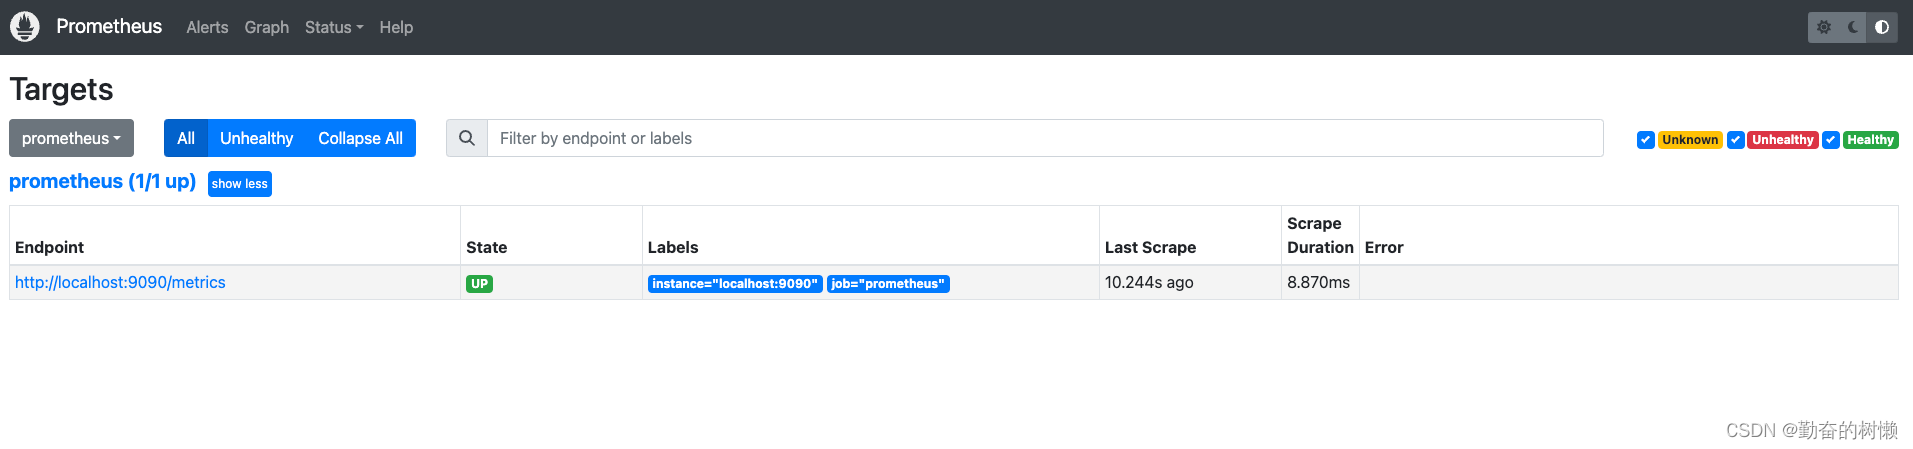
Task: Switch to dark theme moon icon
Action: pyautogui.click(x=1853, y=27)
